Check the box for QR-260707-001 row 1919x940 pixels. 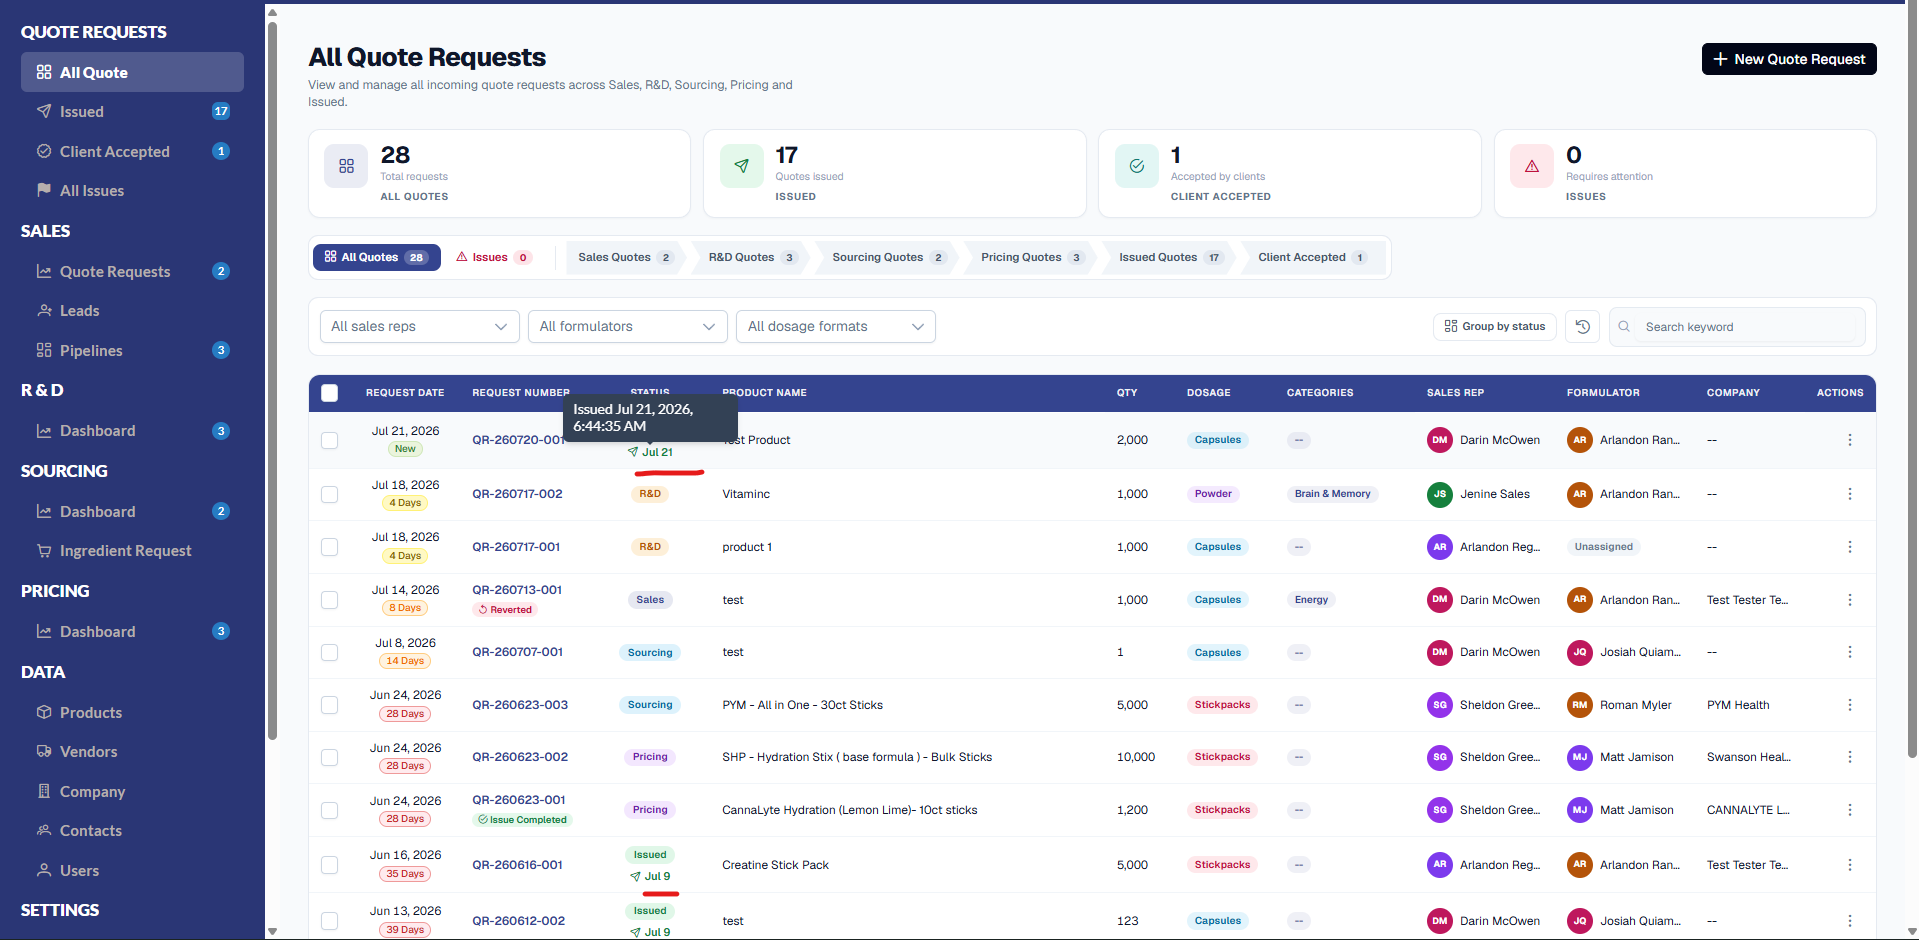(x=329, y=652)
